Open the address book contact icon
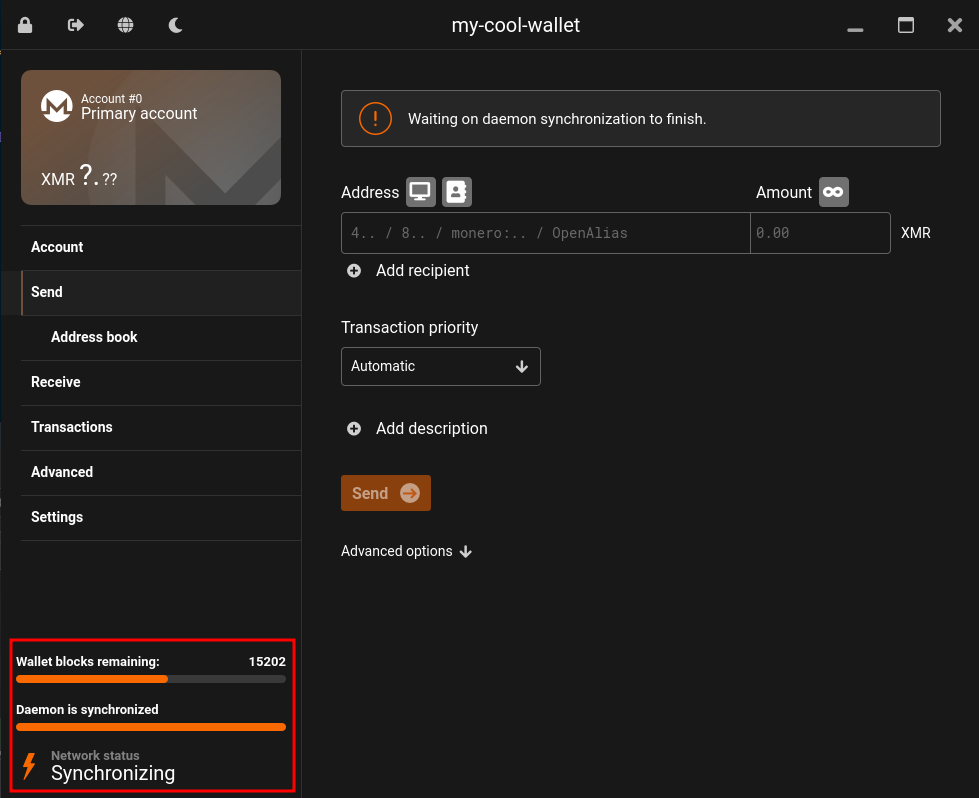979x798 pixels. tap(457, 192)
